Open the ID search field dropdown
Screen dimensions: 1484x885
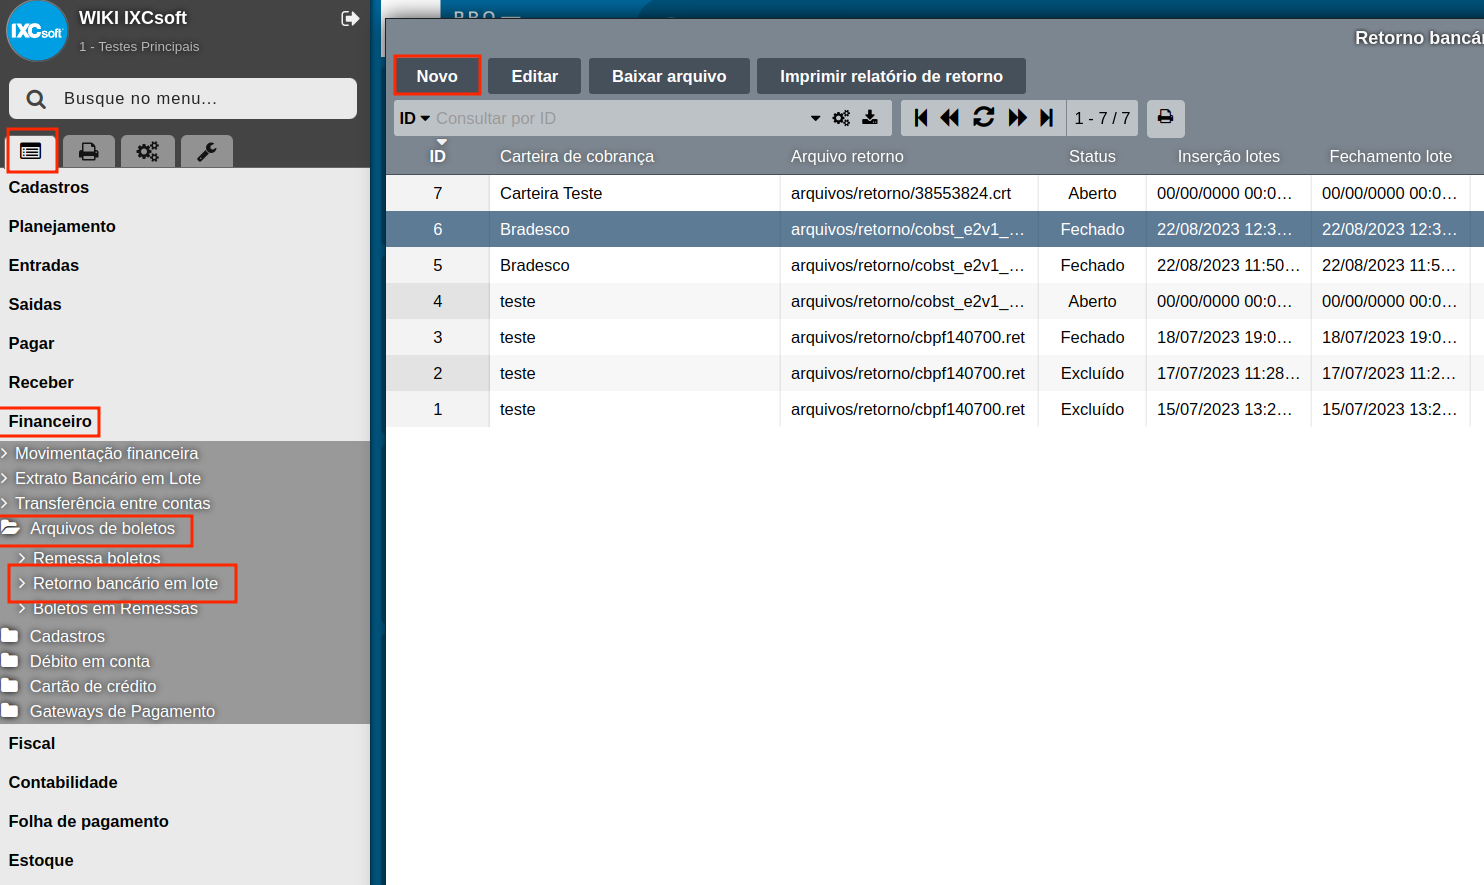414,118
